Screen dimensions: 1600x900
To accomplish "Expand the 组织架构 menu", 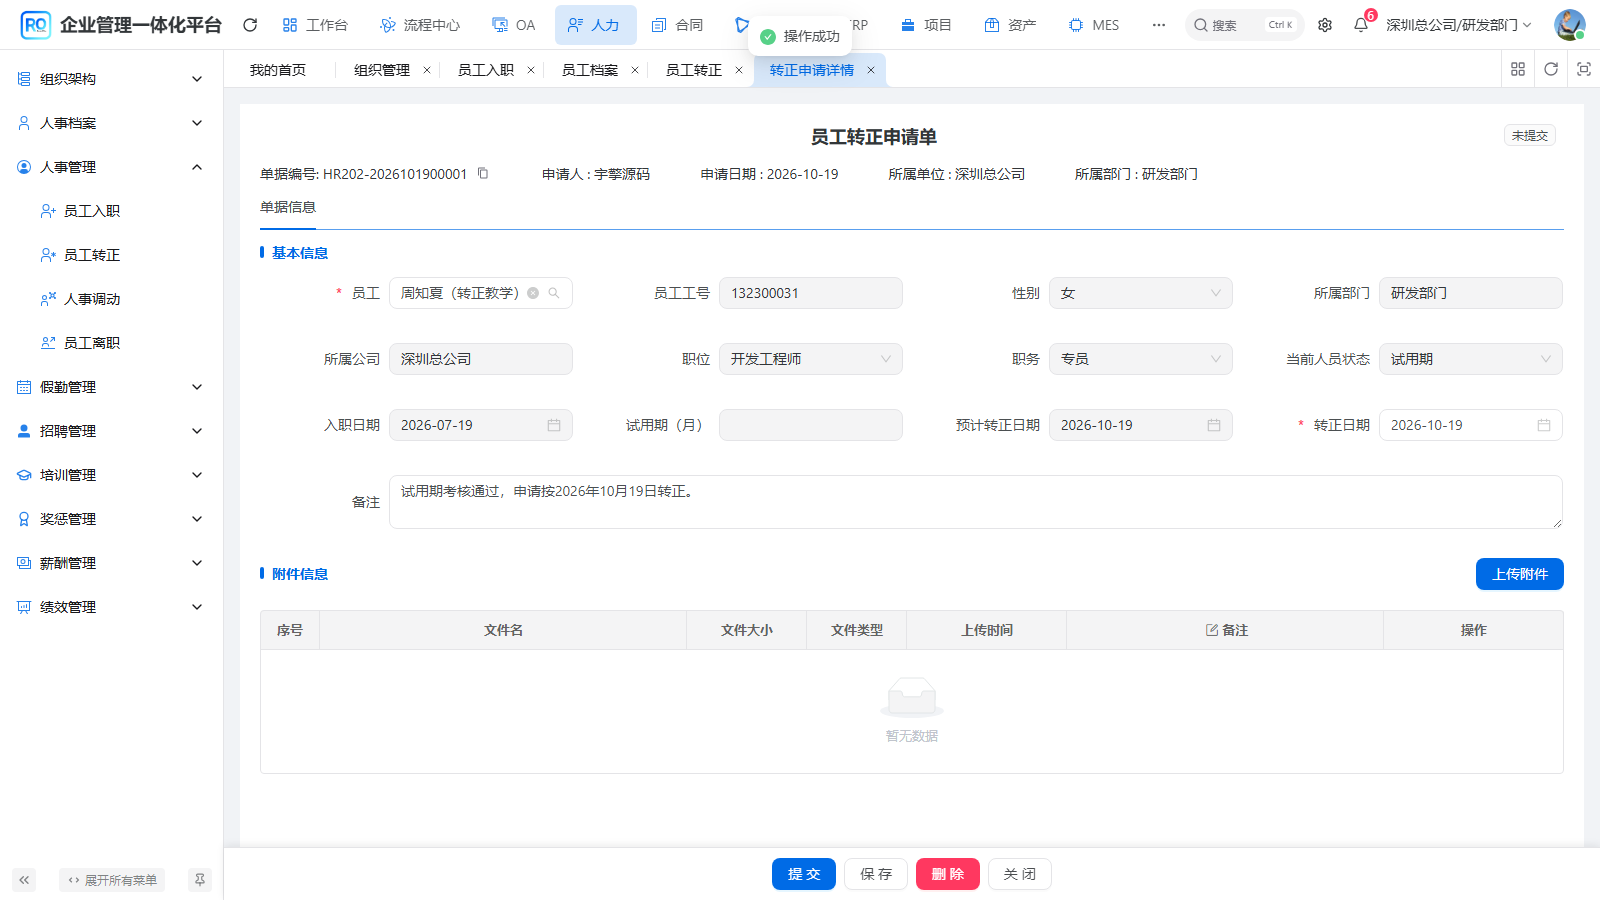I will (x=111, y=79).
